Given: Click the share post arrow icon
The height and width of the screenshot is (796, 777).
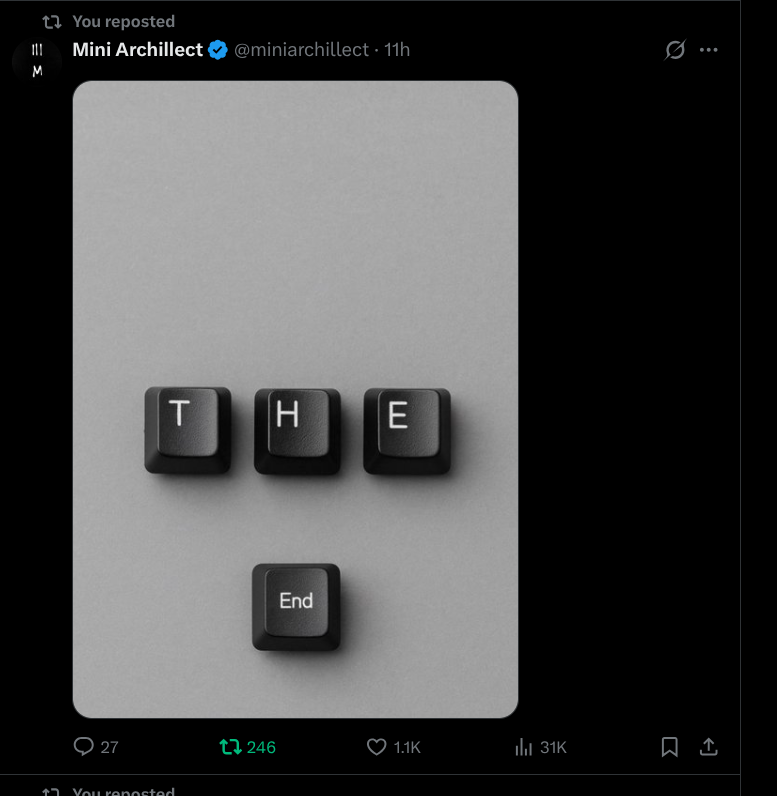Looking at the screenshot, I should click(x=708, y=747).
